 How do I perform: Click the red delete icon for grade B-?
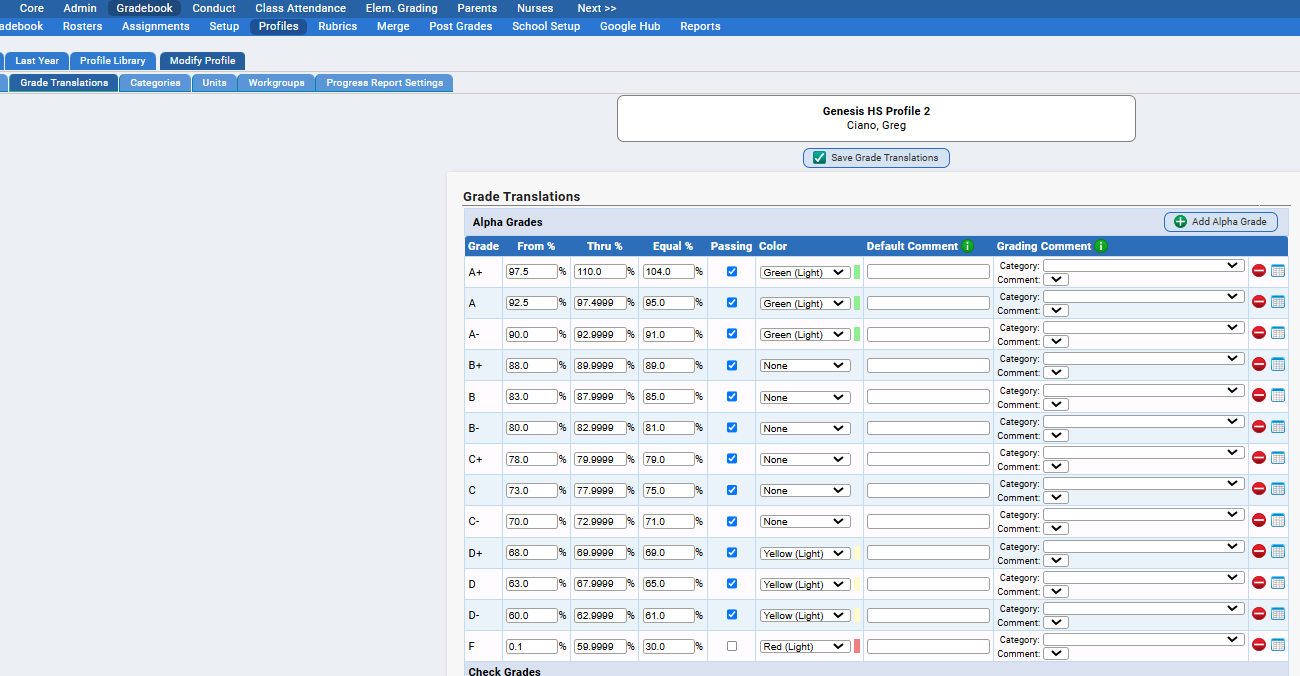1259,427
